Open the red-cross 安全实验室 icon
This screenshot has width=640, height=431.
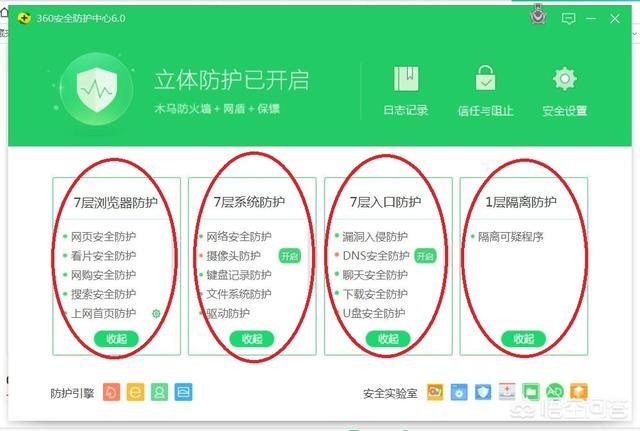point(507,392)
